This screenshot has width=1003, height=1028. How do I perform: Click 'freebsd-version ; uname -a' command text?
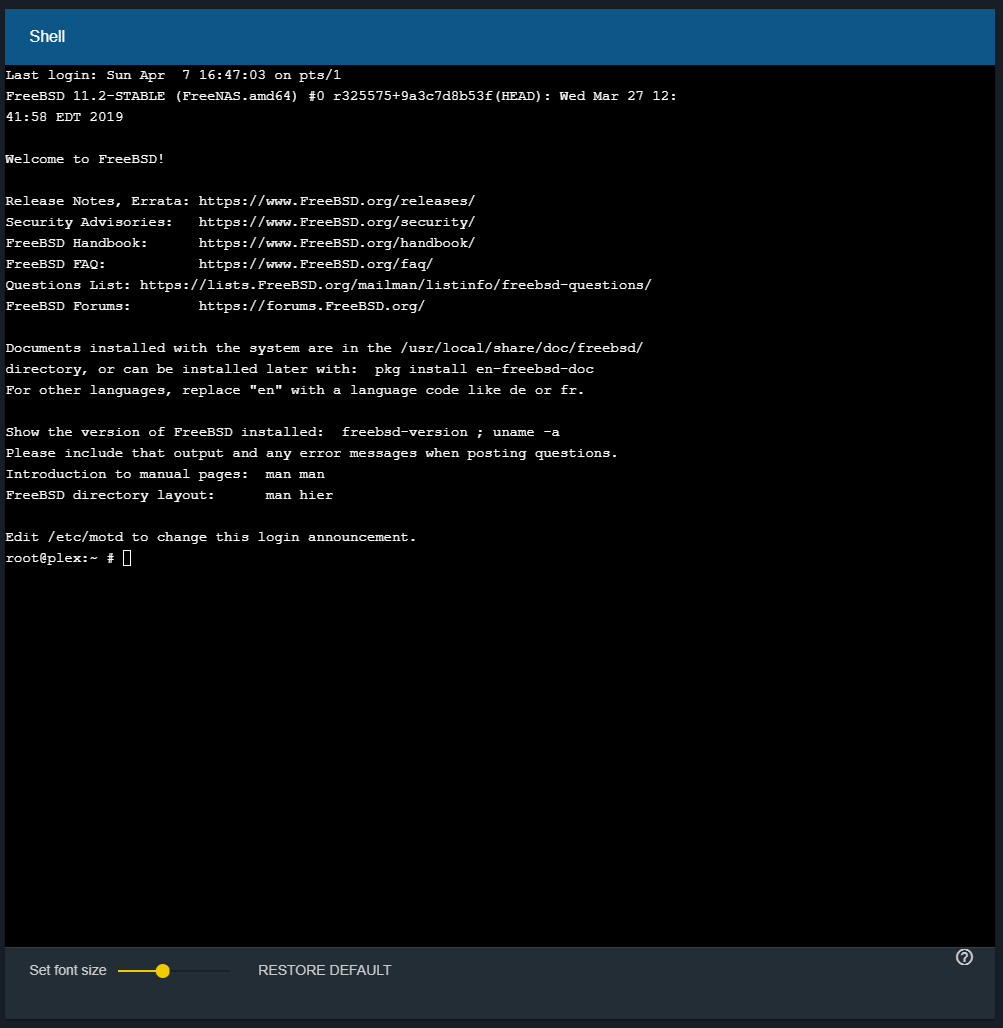(451, 432)
